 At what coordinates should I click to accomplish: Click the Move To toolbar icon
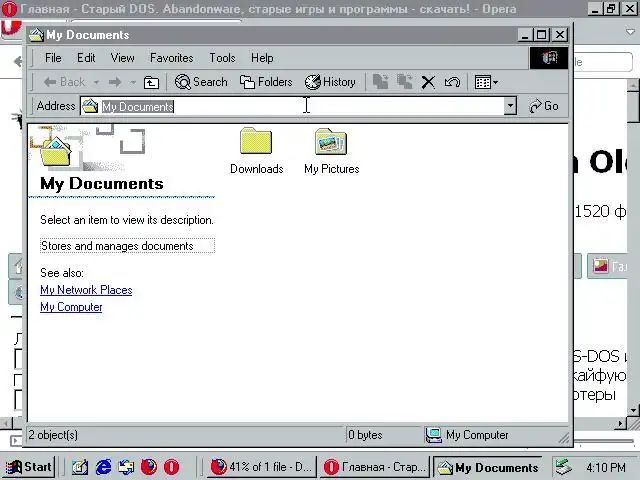click(x=380, y=82)
